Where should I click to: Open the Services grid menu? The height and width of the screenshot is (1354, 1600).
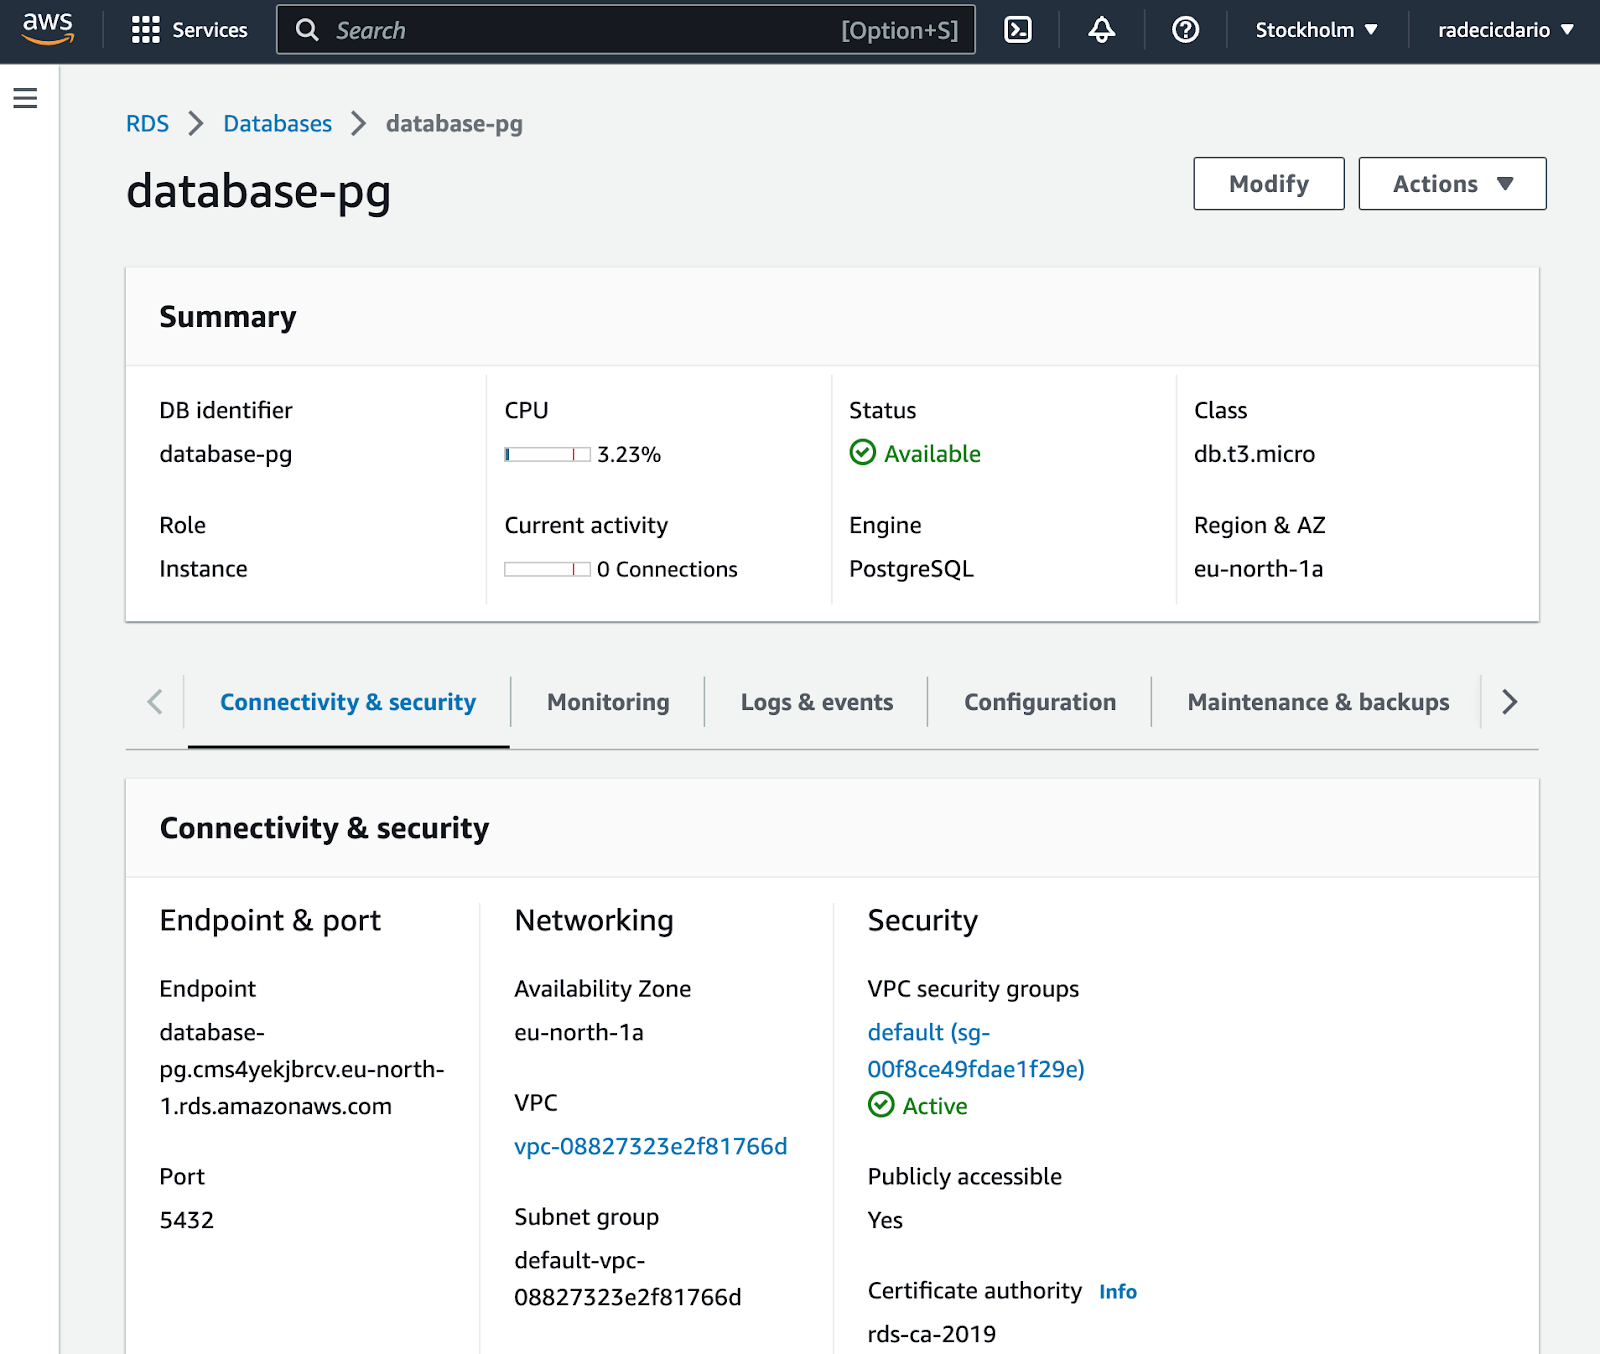(x=146, y=30)
